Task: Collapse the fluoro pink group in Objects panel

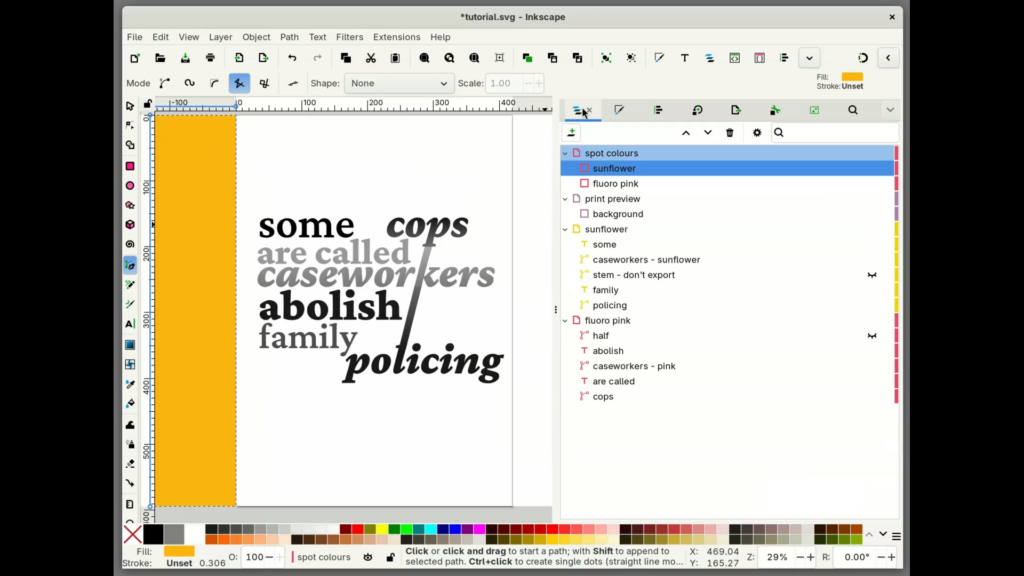Action: click(x=565, y=320)
